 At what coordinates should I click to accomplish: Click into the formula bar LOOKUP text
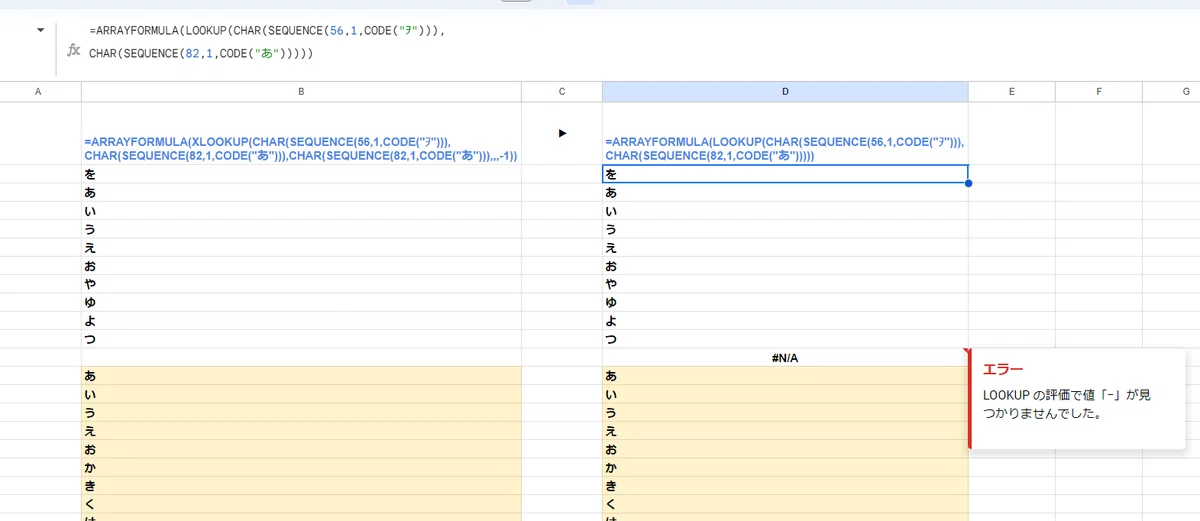tap(266, 42)
